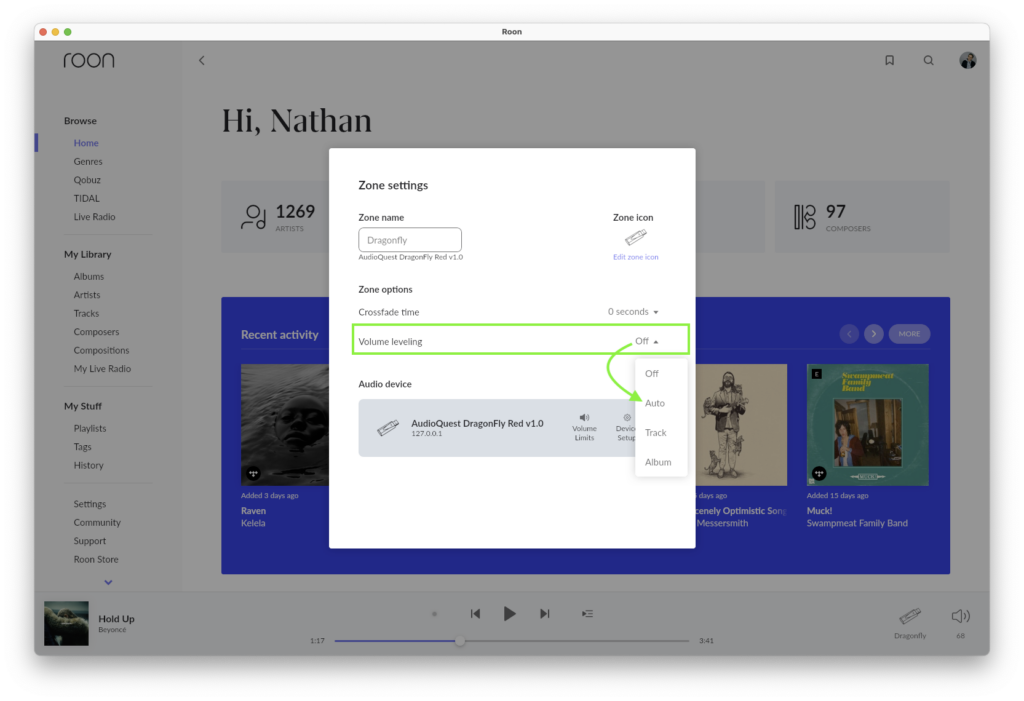Skip to next track

(x=545, y=613)
